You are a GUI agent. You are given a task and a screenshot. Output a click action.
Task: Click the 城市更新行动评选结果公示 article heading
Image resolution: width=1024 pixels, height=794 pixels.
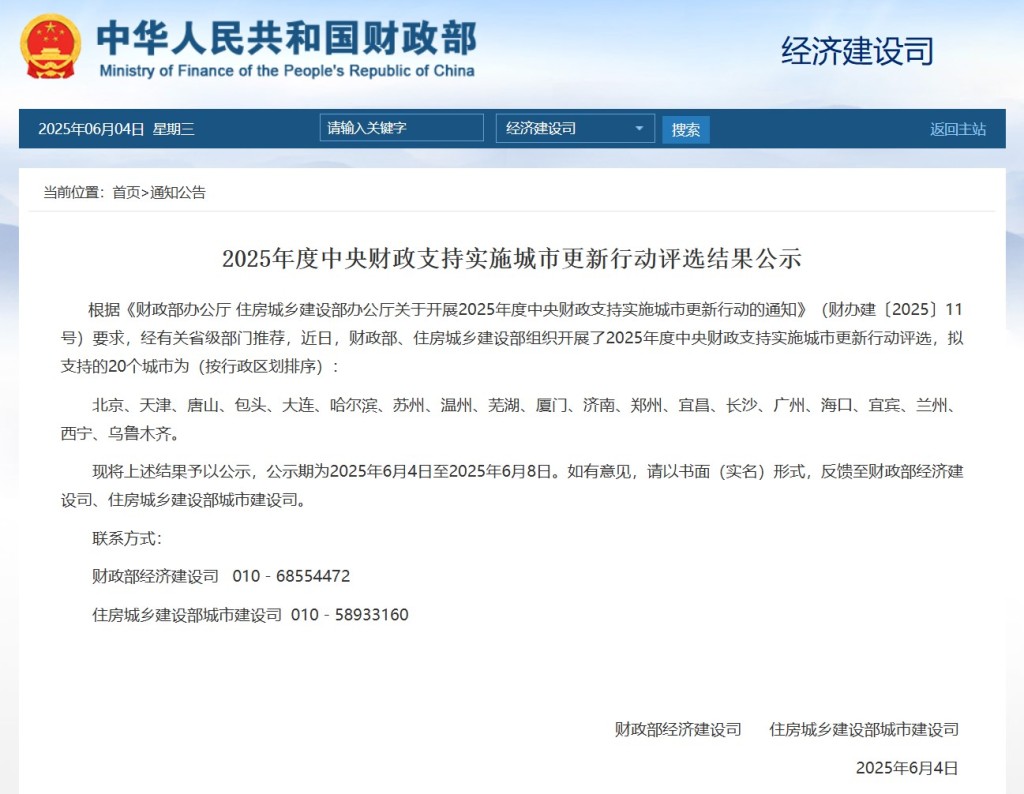coord(511,259)
